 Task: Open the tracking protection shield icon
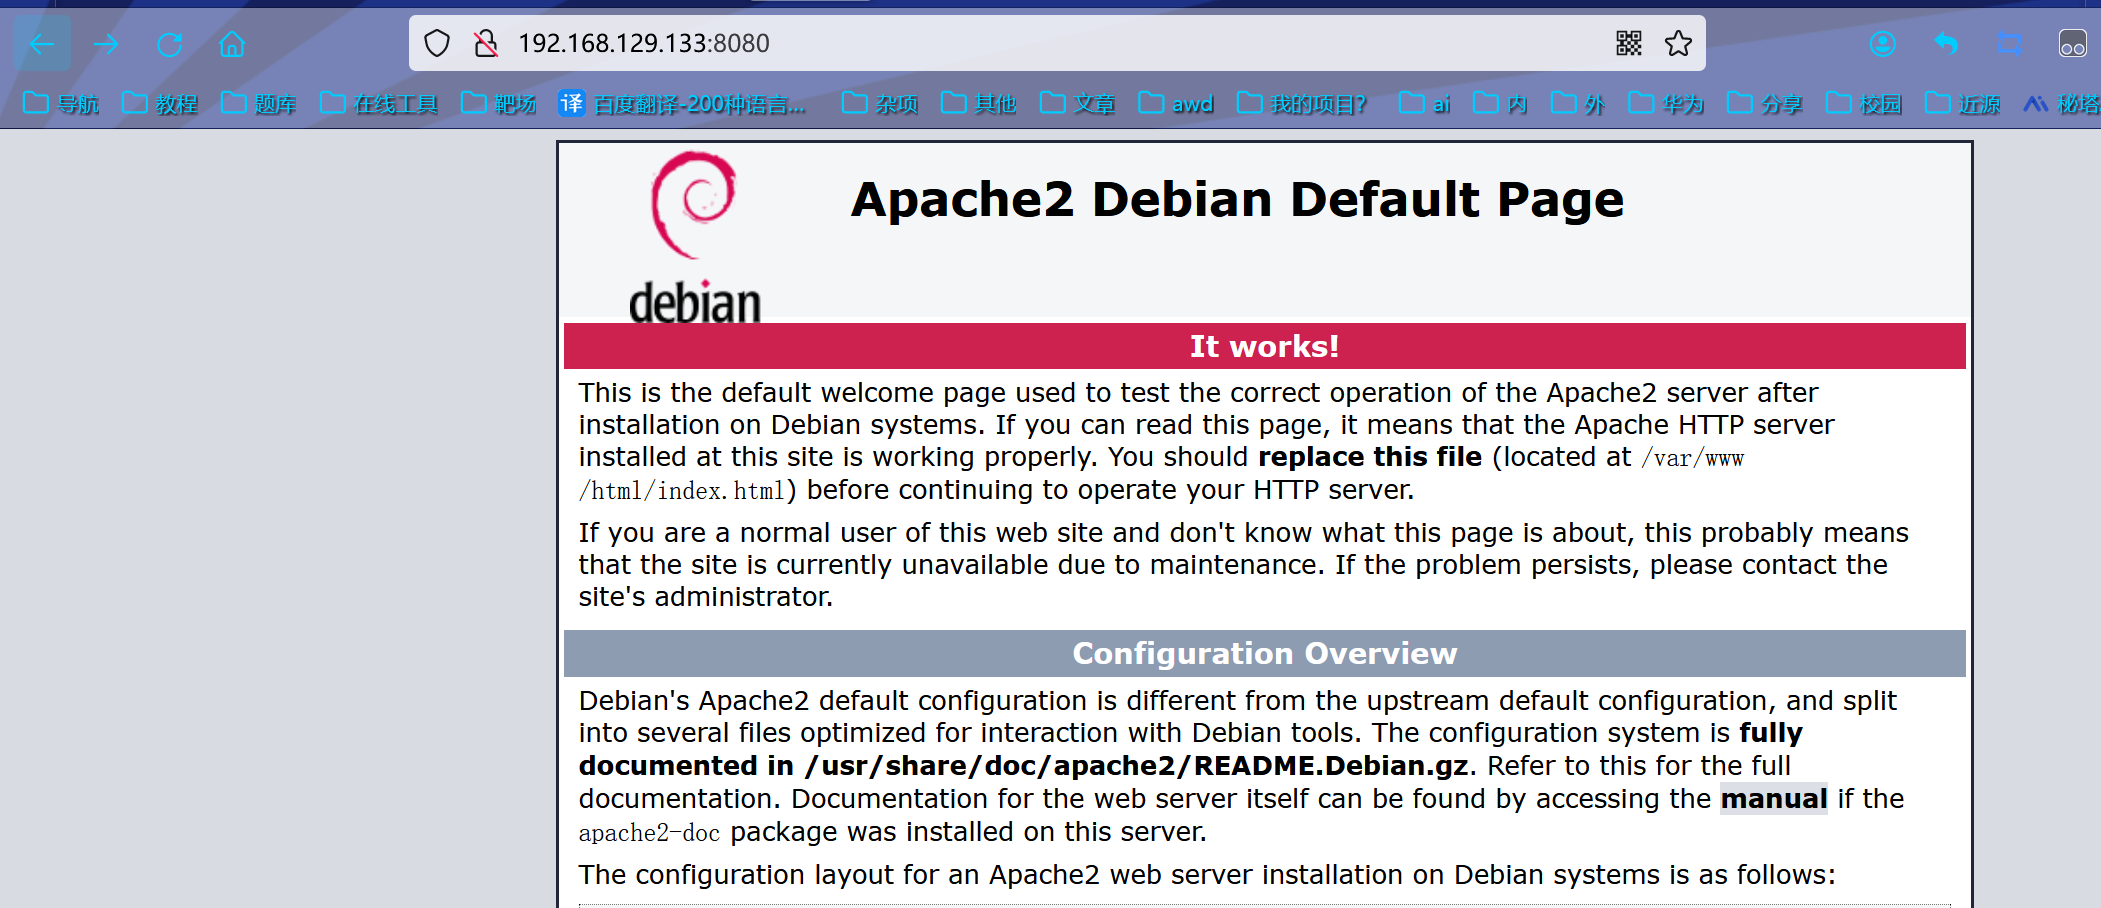point(437,43)
